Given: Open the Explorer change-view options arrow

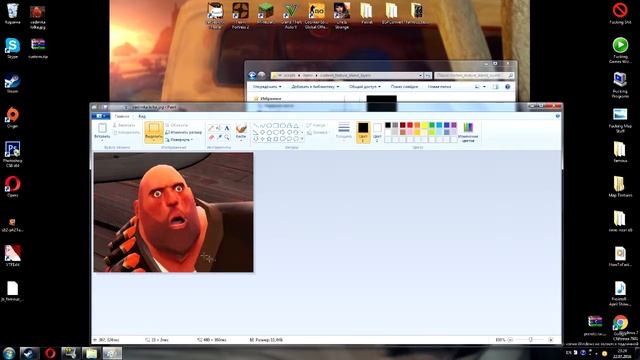Looking at the screenshot, I should click(x=484, y=87).
